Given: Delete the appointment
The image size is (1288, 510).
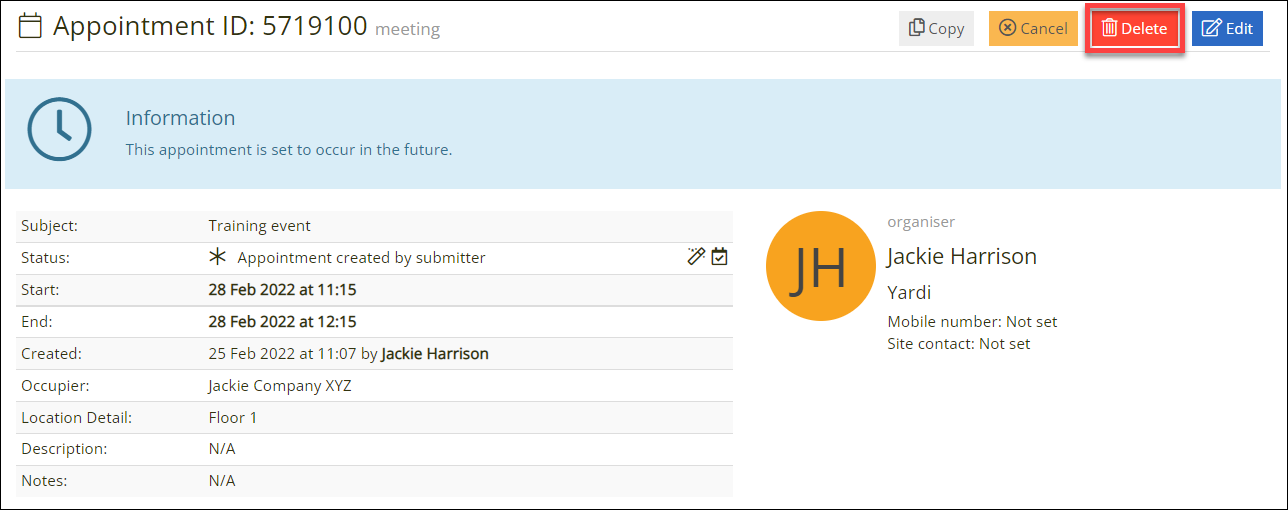Looking at the screenshot, I should (x=1135, y=28).
